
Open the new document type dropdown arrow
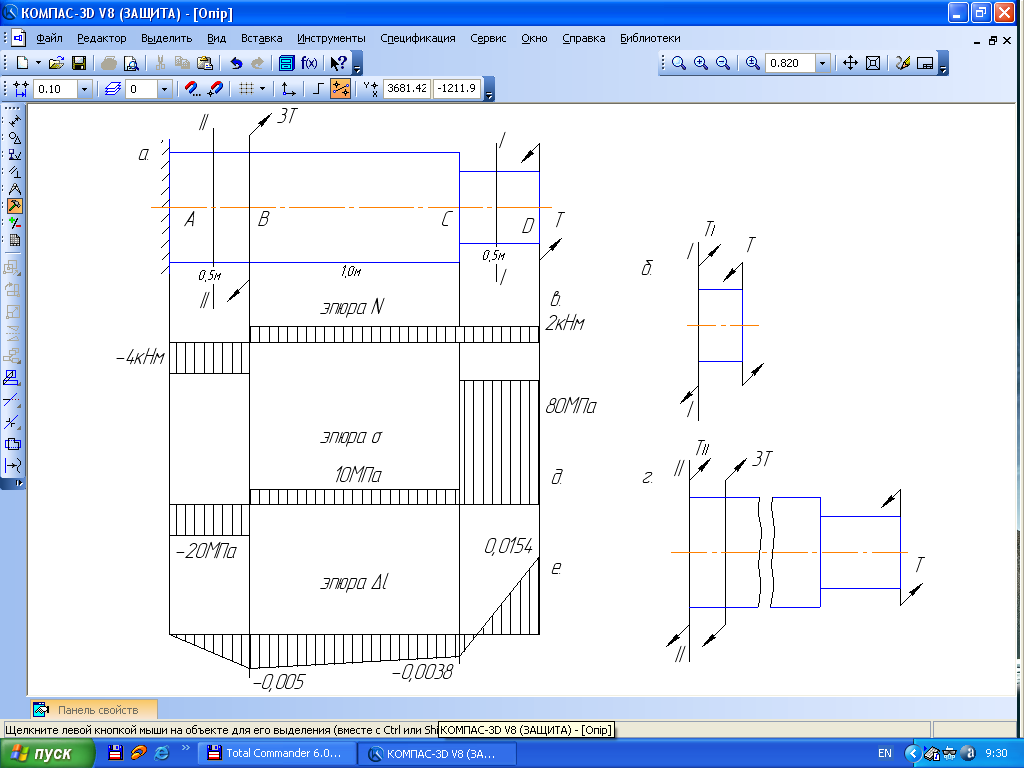(38, 63)
